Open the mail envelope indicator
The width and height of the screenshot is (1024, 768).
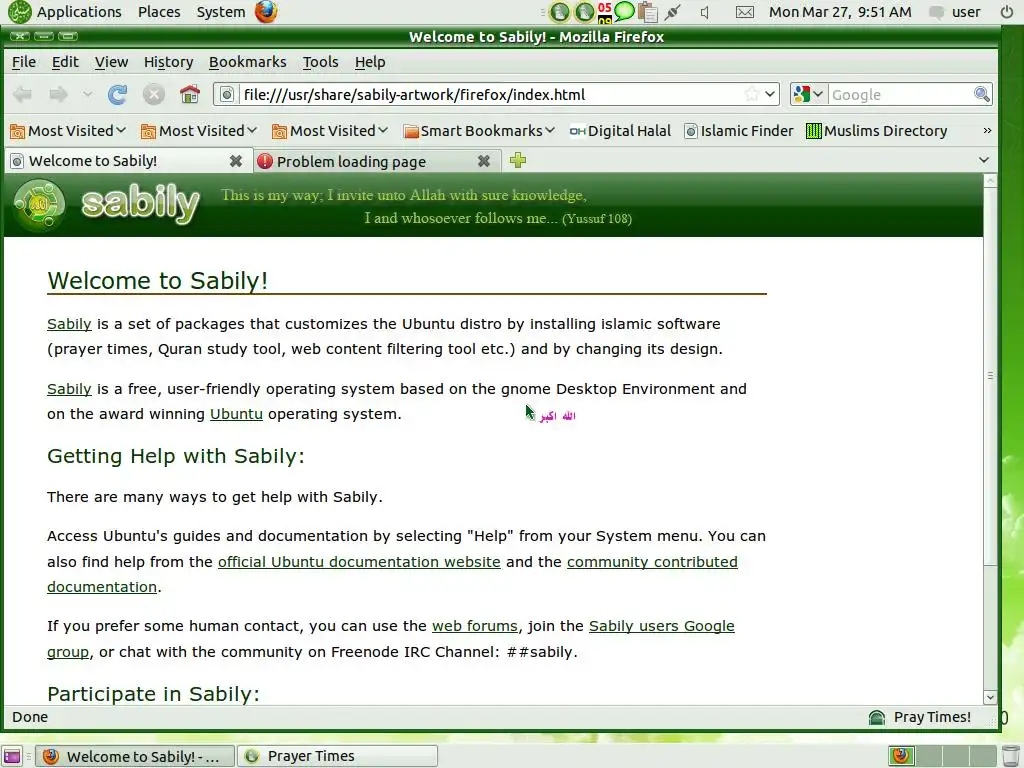click(x=744, y=12)
